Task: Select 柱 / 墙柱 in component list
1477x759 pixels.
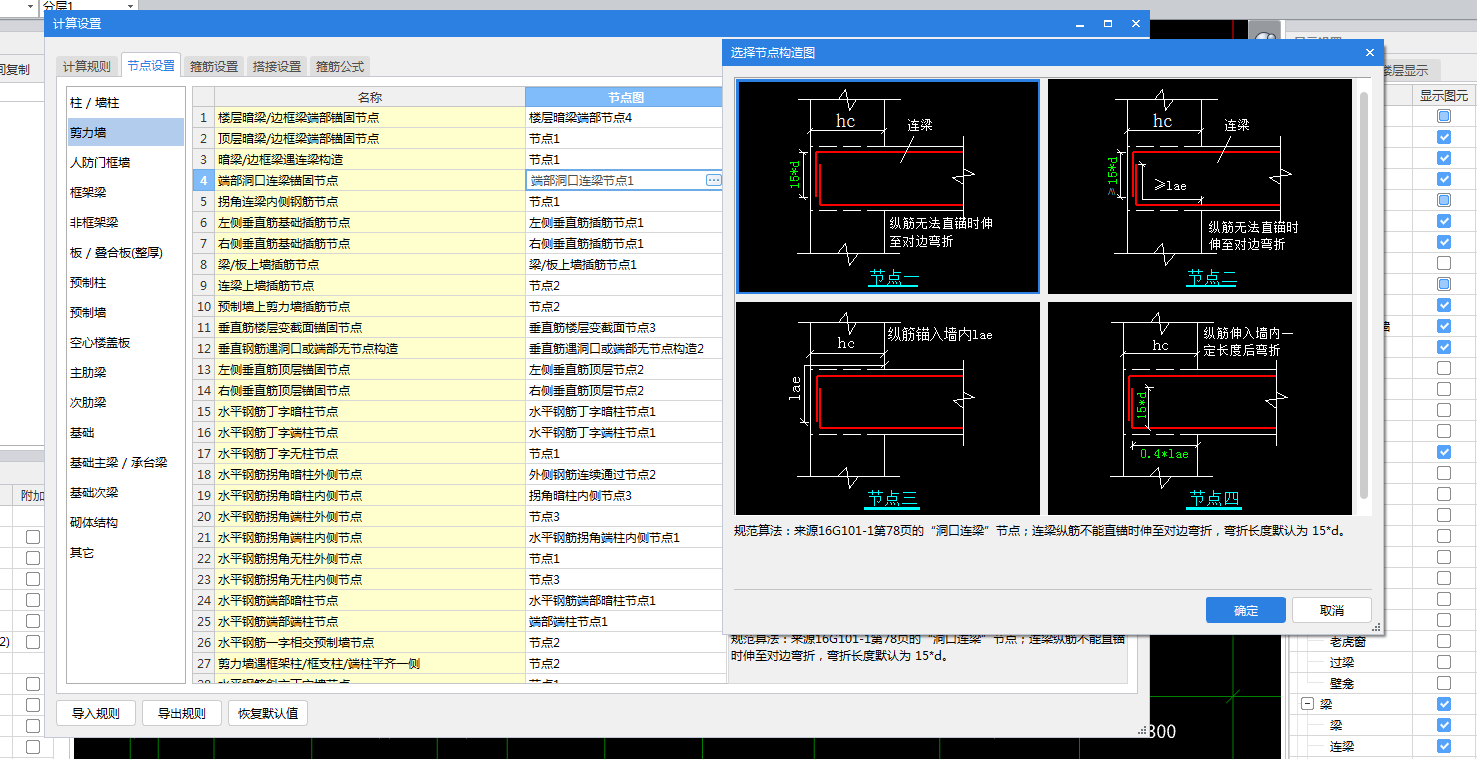Action: point(125,103)
